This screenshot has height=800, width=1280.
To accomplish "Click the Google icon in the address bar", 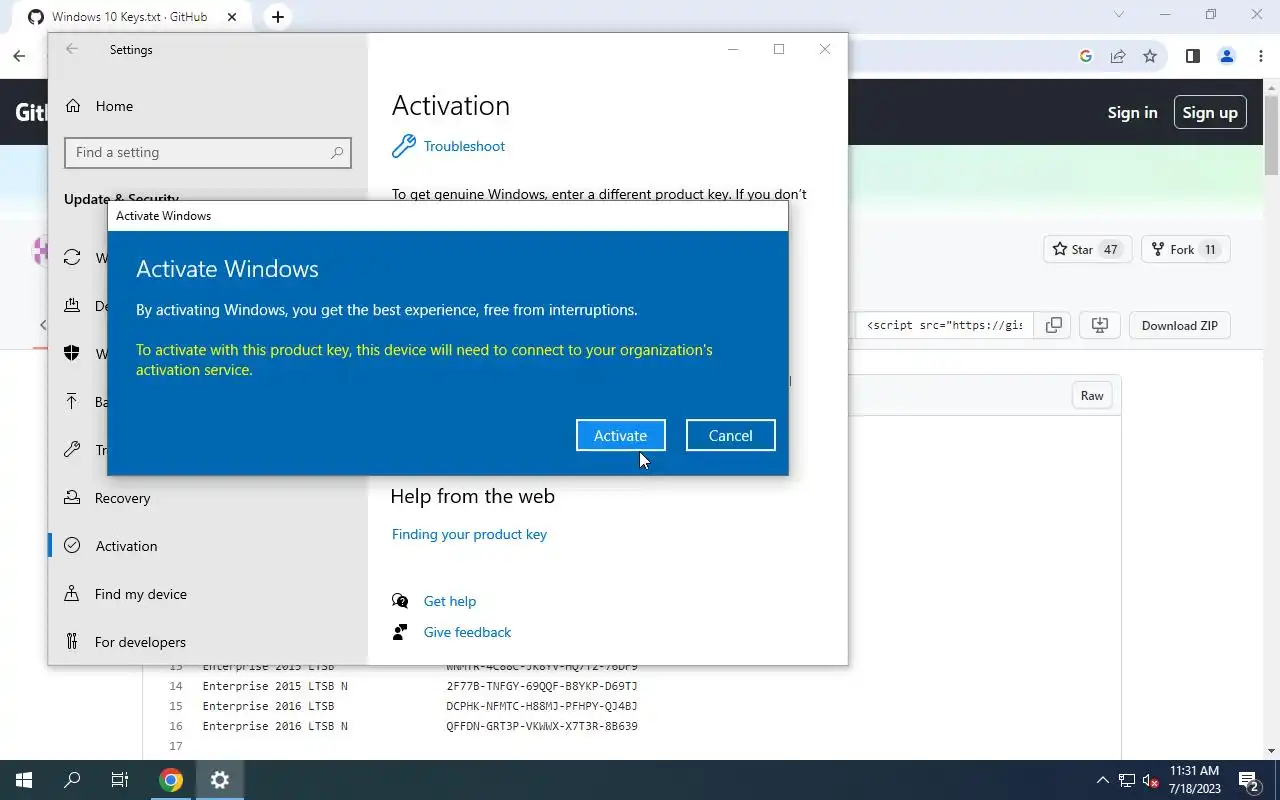I will [1086, 56].
